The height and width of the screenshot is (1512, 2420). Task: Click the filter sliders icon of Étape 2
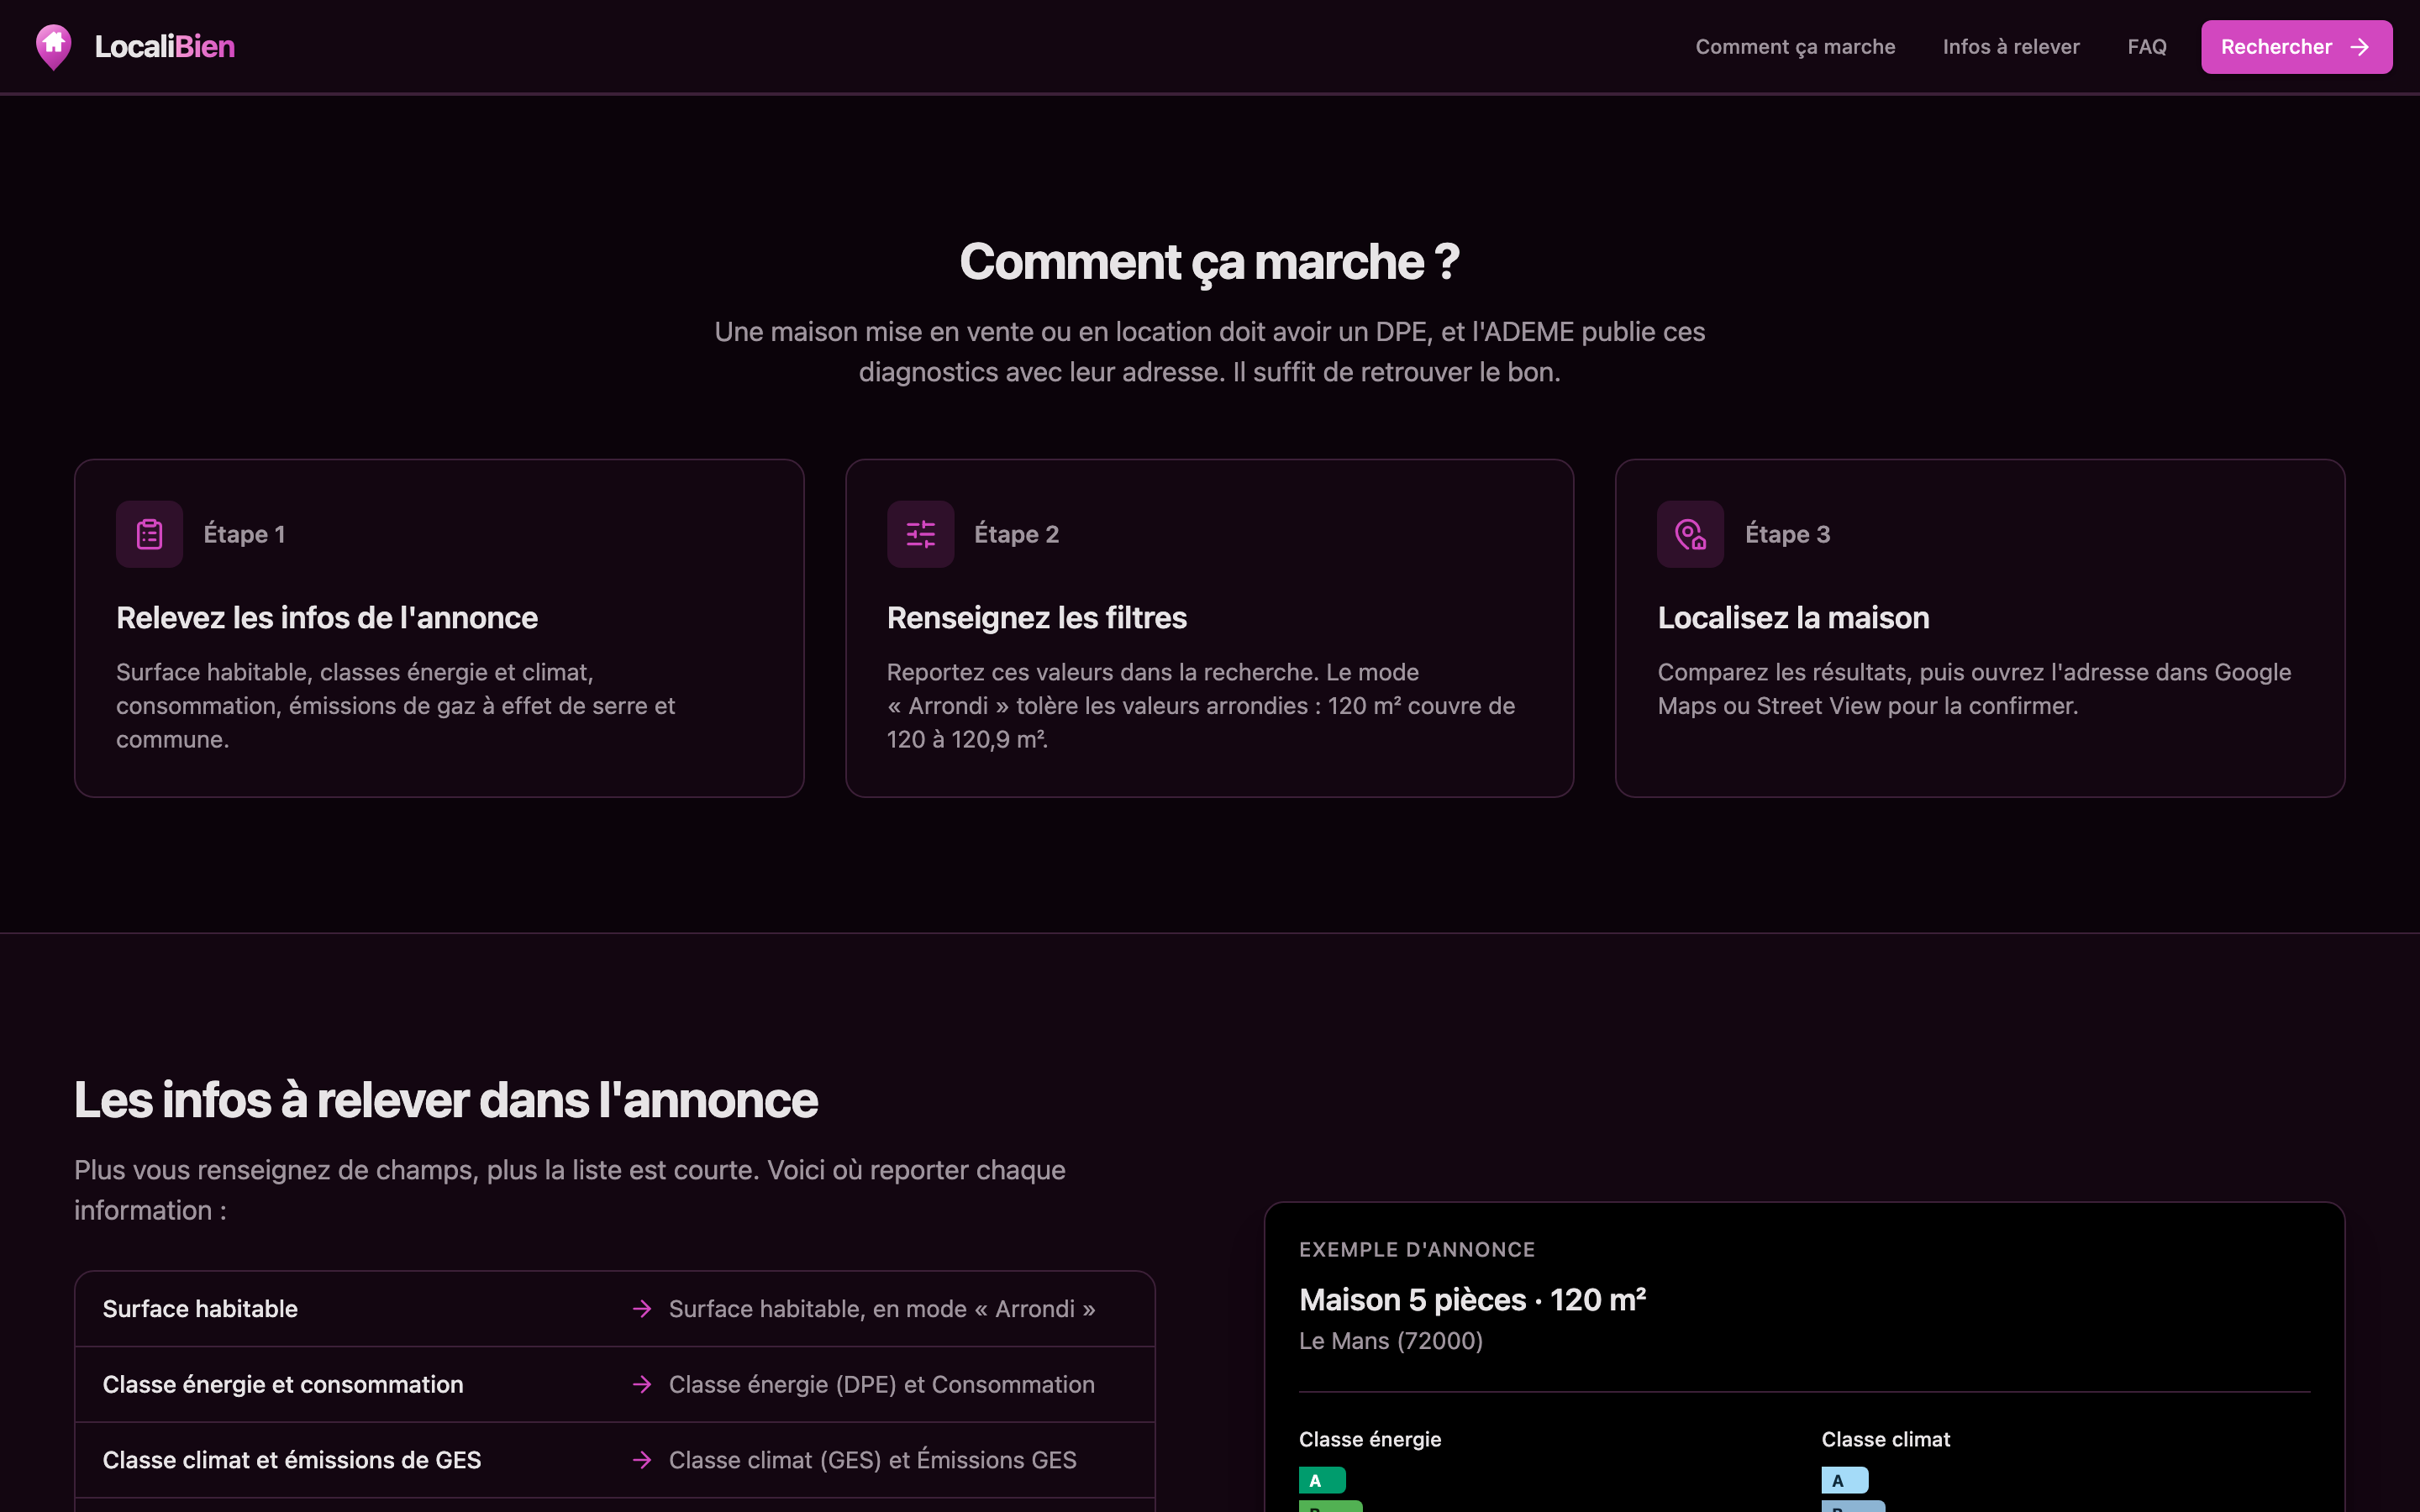(x=920, y=534)
